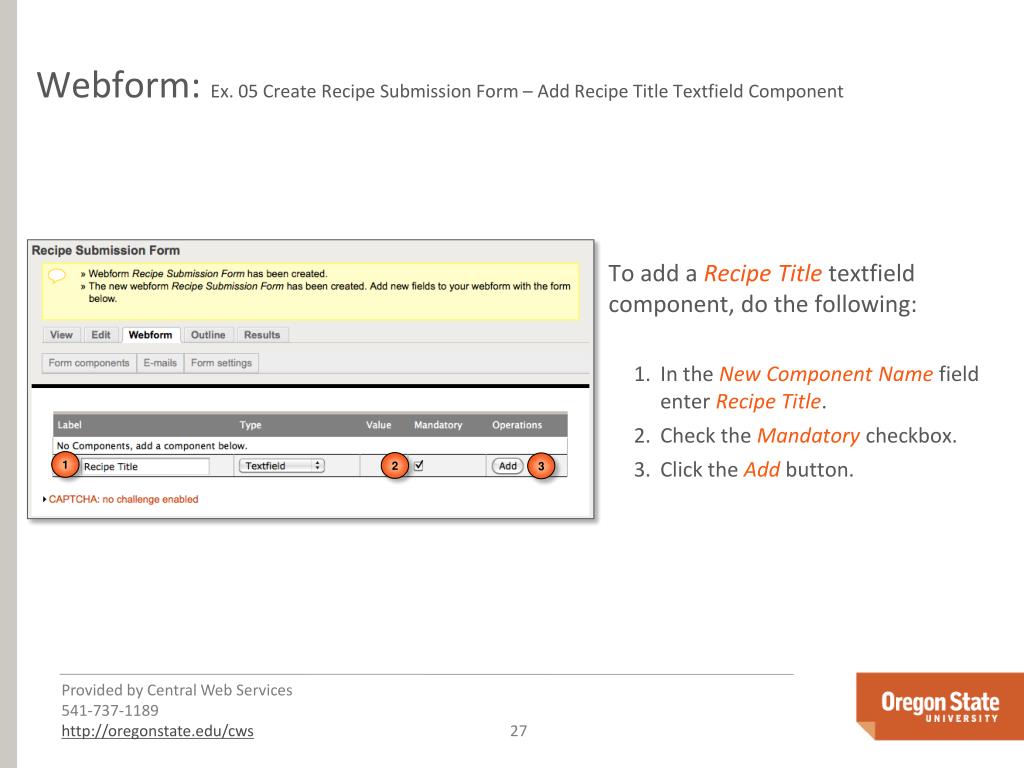
Task: Click the Value column header
Action: (x=378, y=425)
